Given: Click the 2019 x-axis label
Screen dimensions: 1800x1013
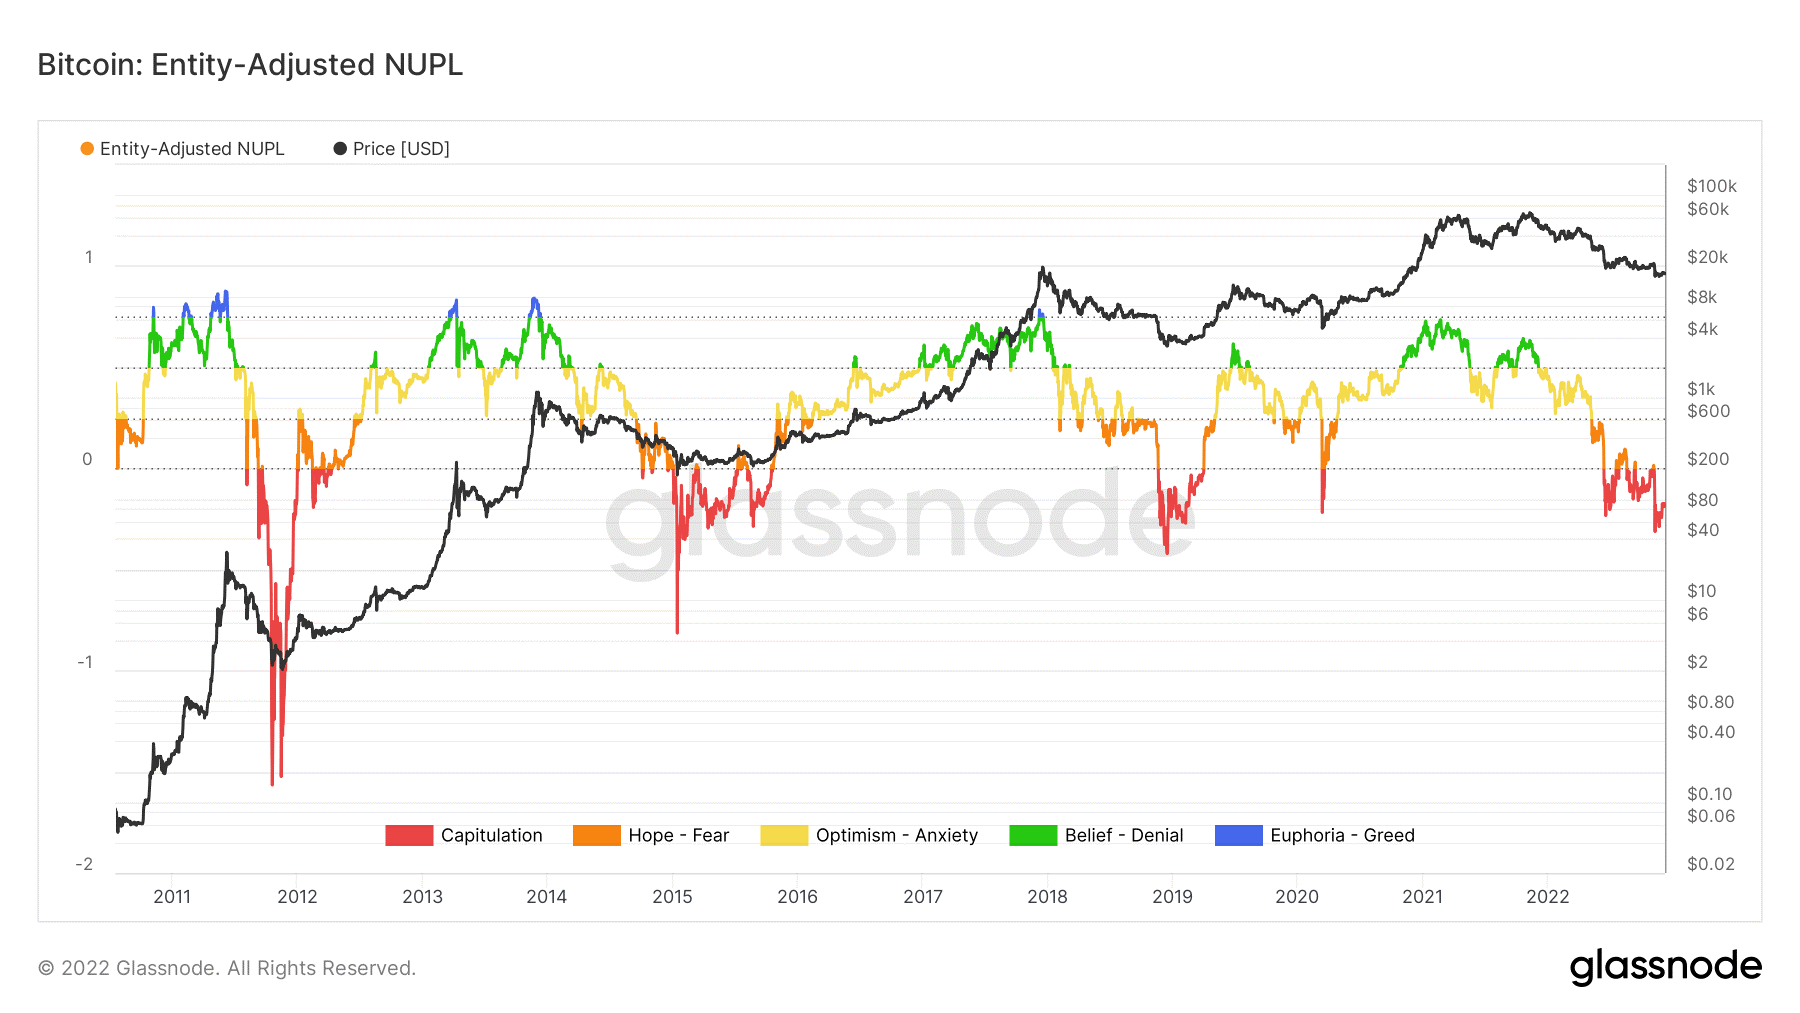Looking at the screenshot, I should (1172, 897).
